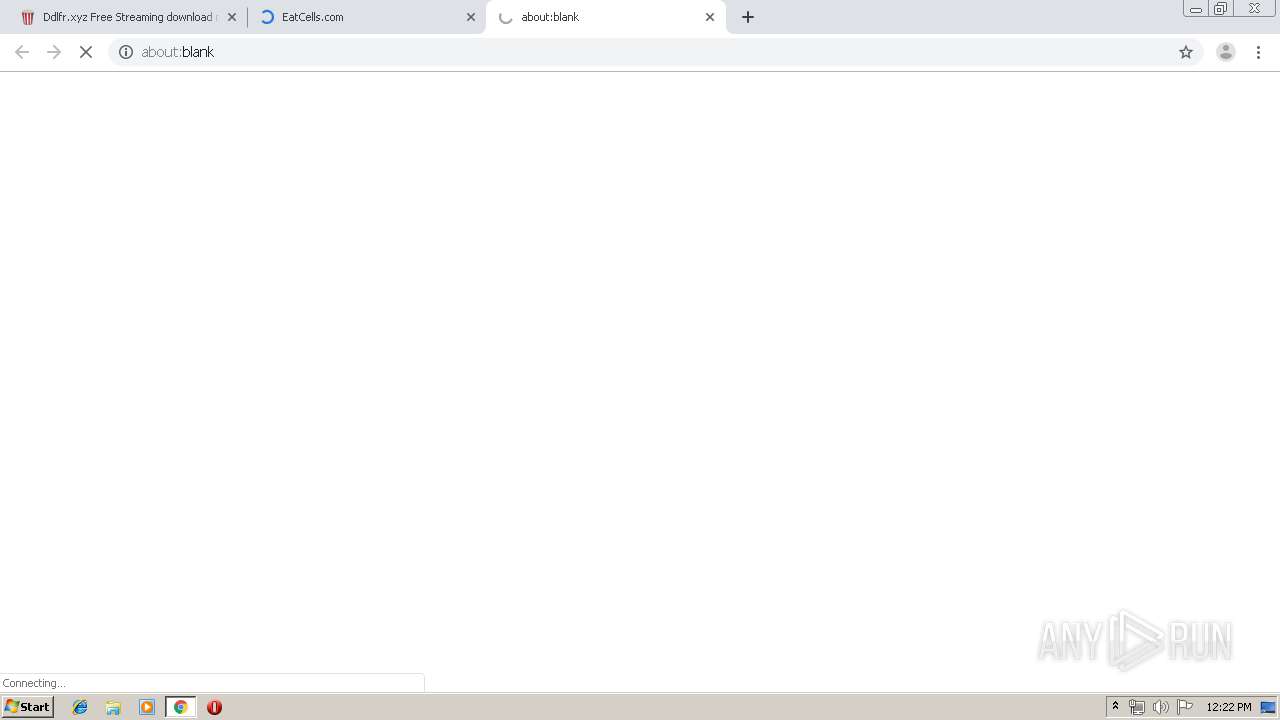The image size is (1280, 720).
Task: Show desktop via tray monitor icon
Action: (1268, 707)
